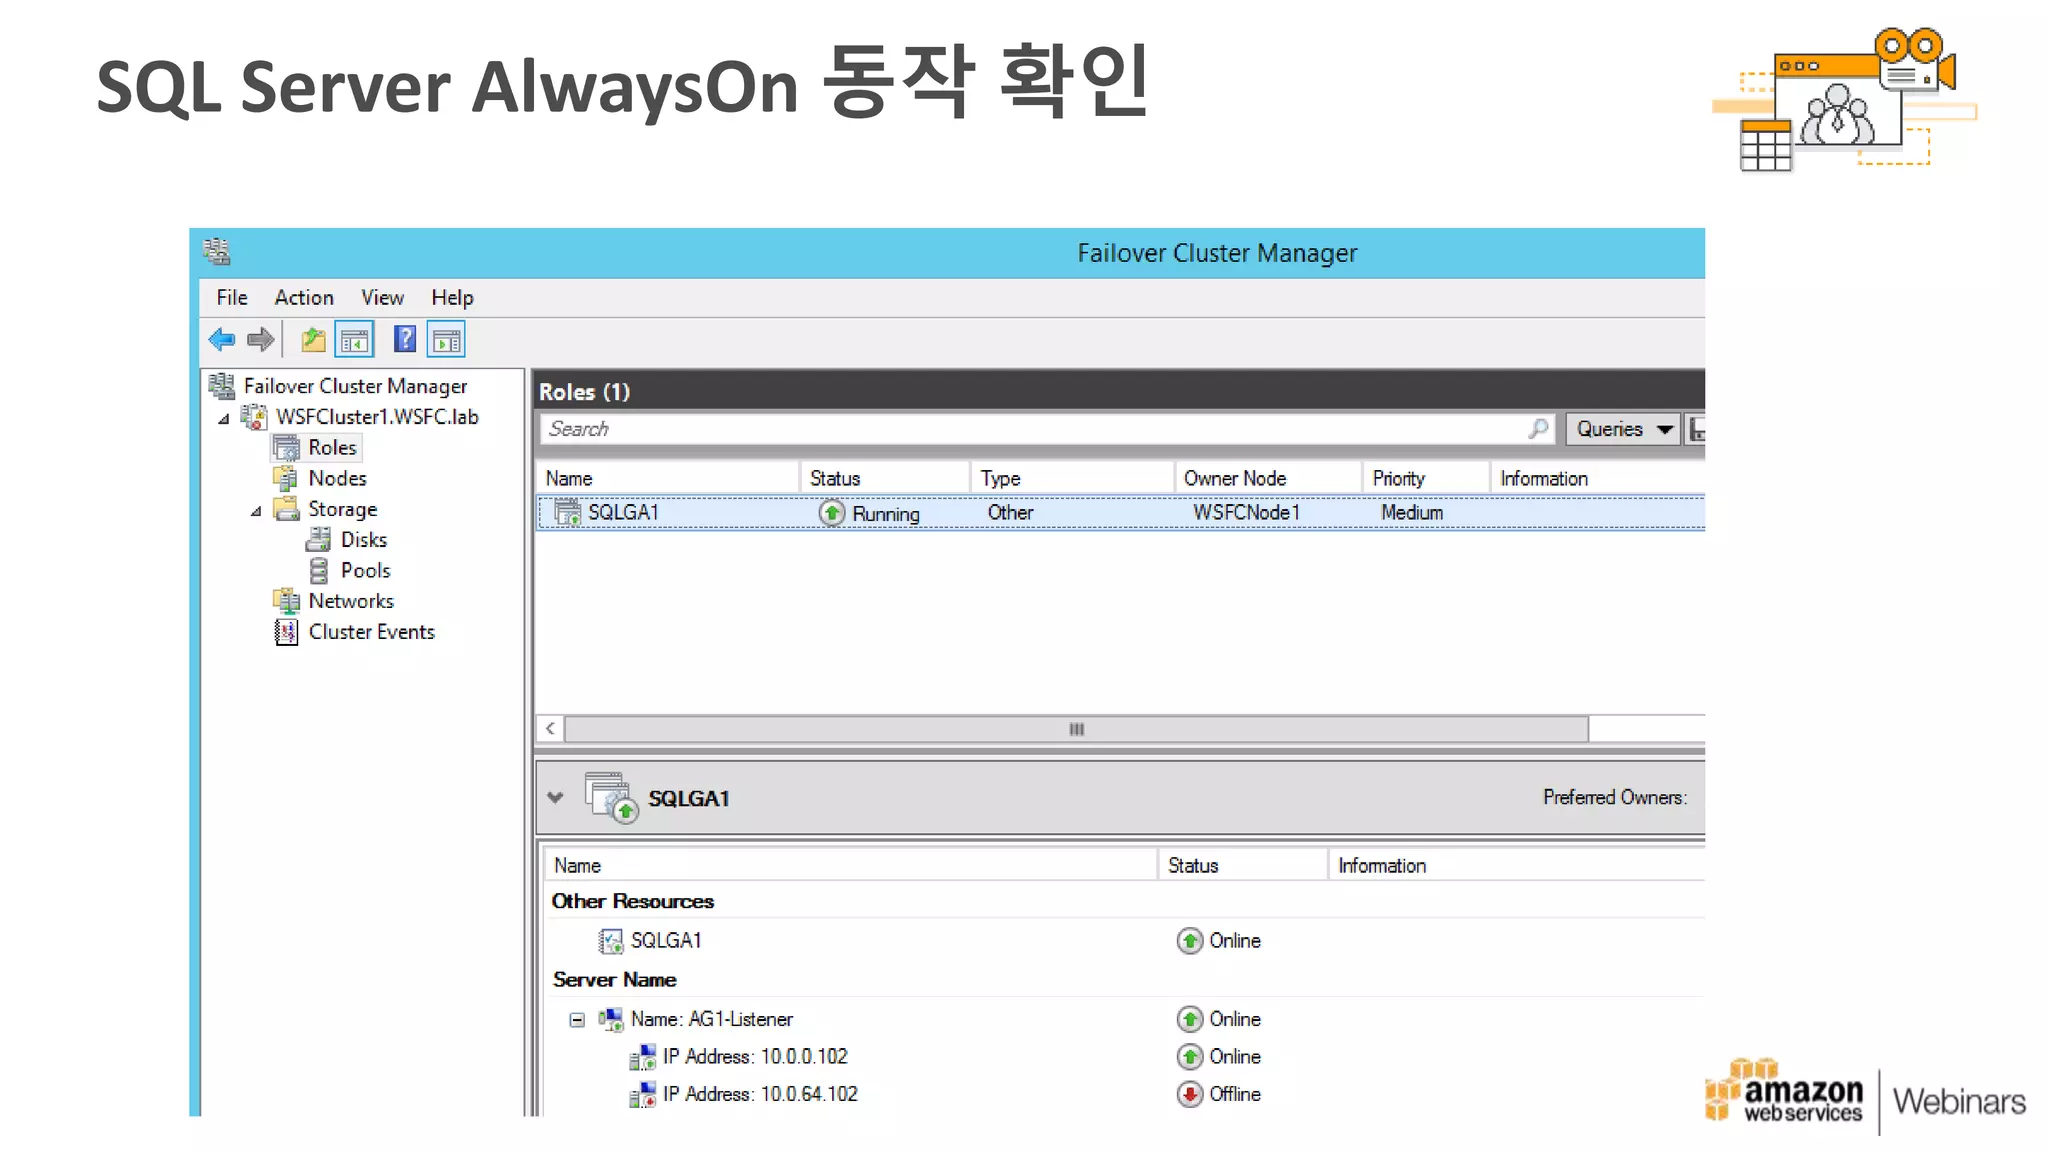Open the Action menu

304,298
